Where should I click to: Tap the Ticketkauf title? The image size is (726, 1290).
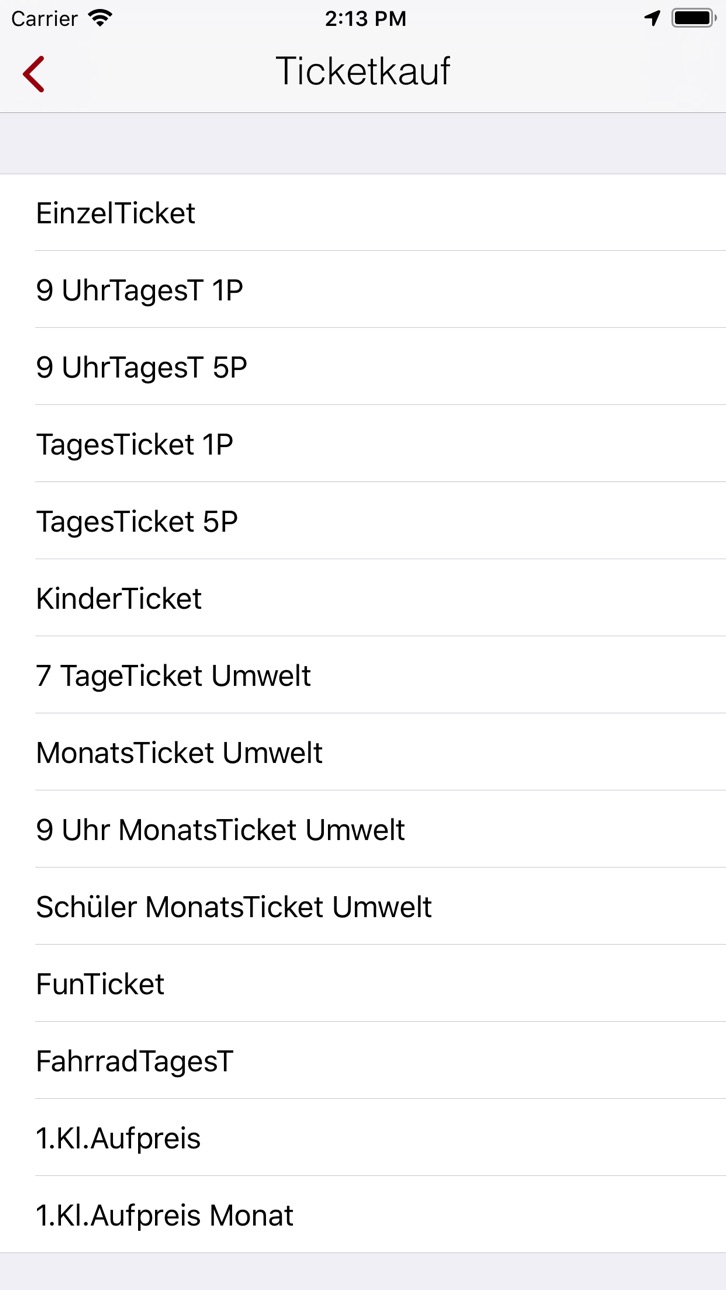[363, 72]
